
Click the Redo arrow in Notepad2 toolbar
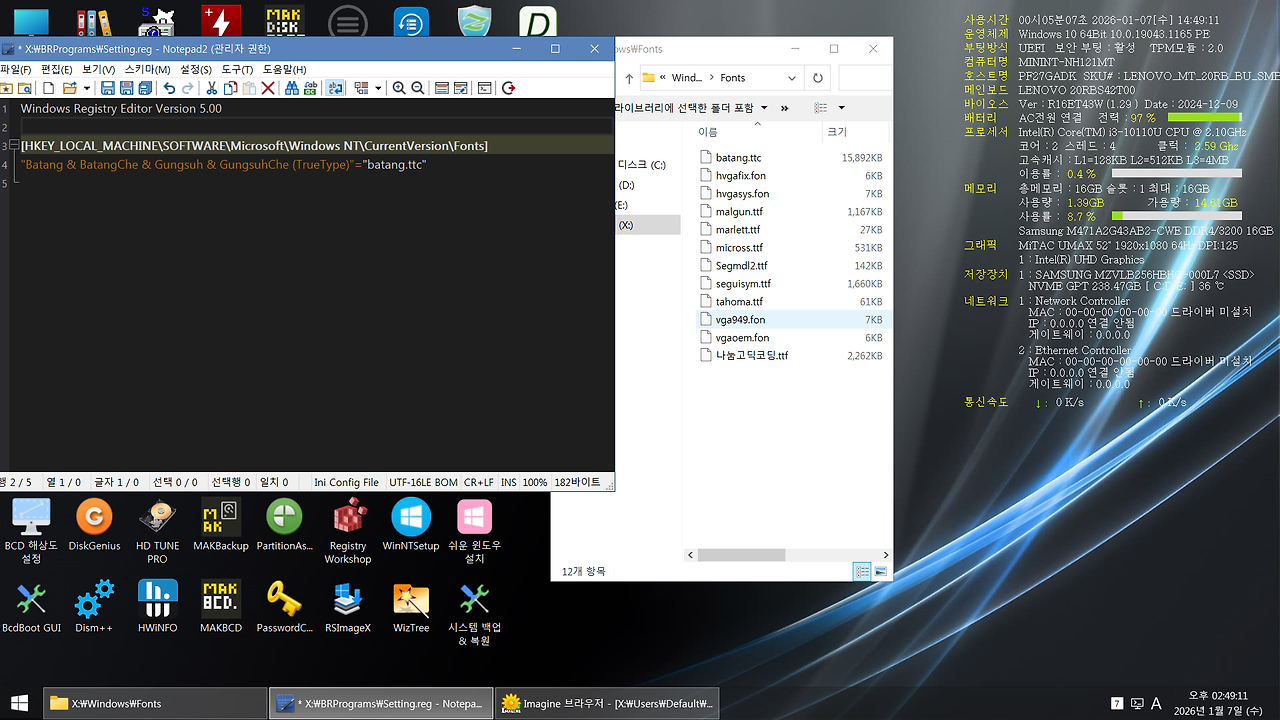[188, 88]
